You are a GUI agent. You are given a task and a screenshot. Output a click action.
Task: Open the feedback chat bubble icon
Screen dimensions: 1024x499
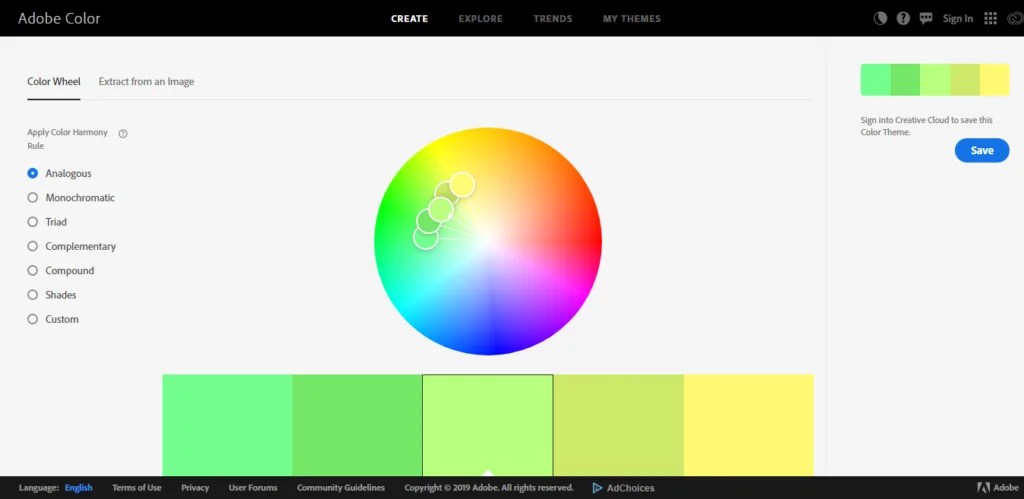click(926, 18)
